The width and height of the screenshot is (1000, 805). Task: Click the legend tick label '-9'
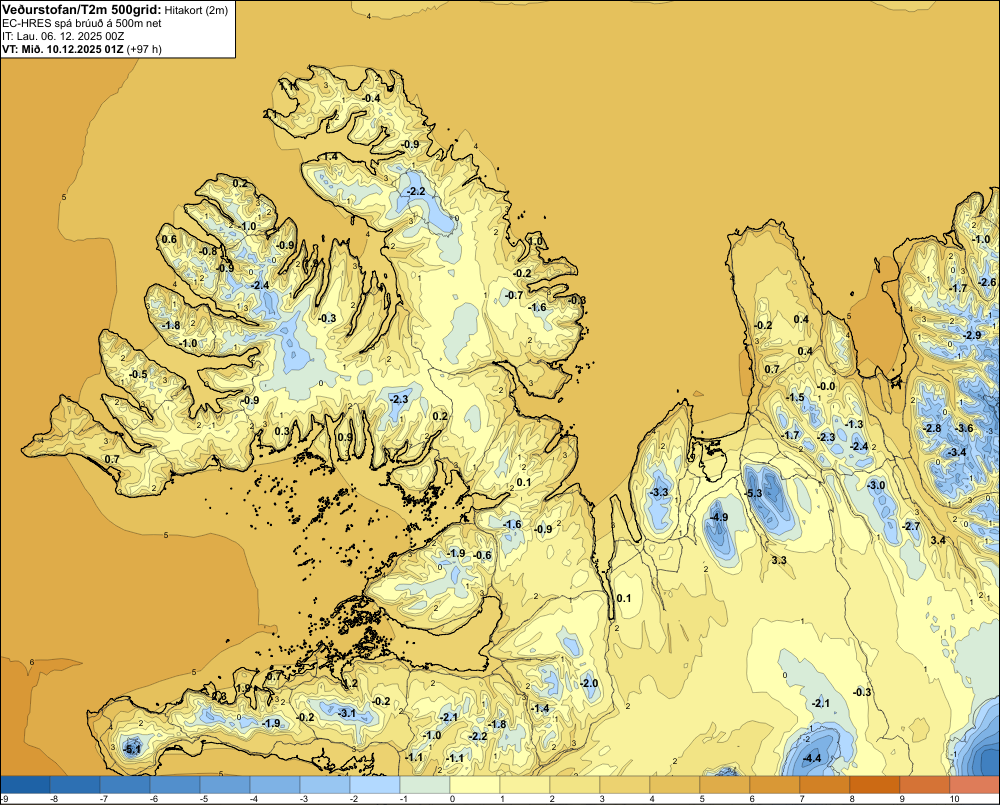pyautogui.click(x=4, y=799)
